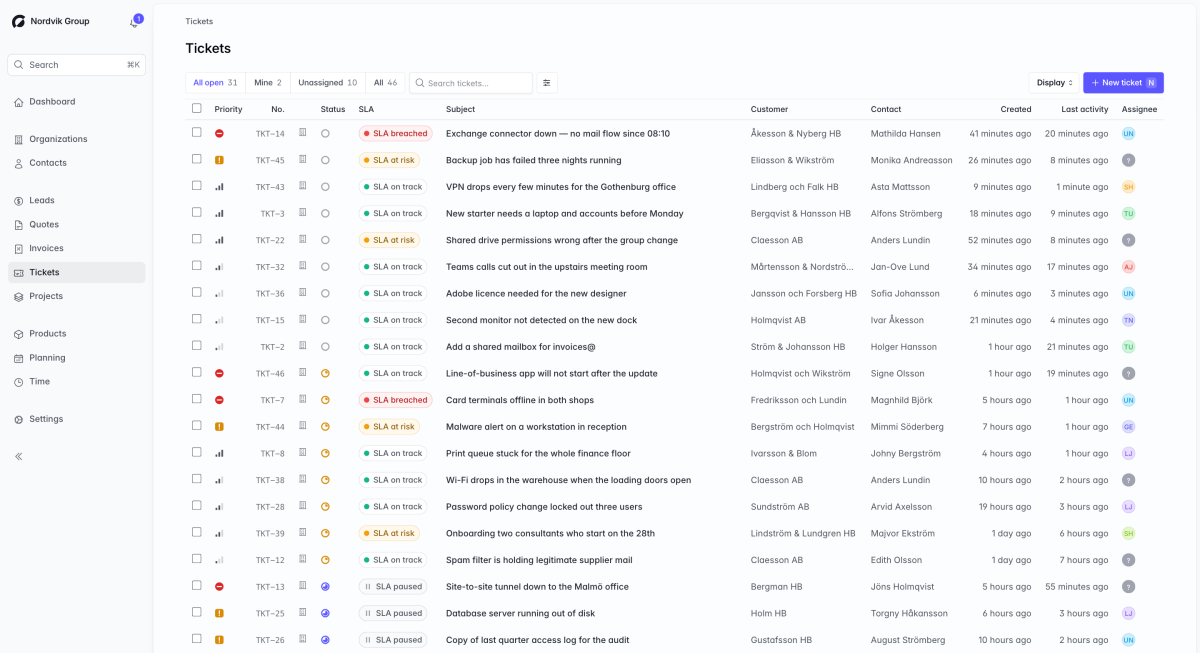Open ticket Malware alert on a workstation
The width and height of the screenshot is (1200, 653).
coord(536,427)
